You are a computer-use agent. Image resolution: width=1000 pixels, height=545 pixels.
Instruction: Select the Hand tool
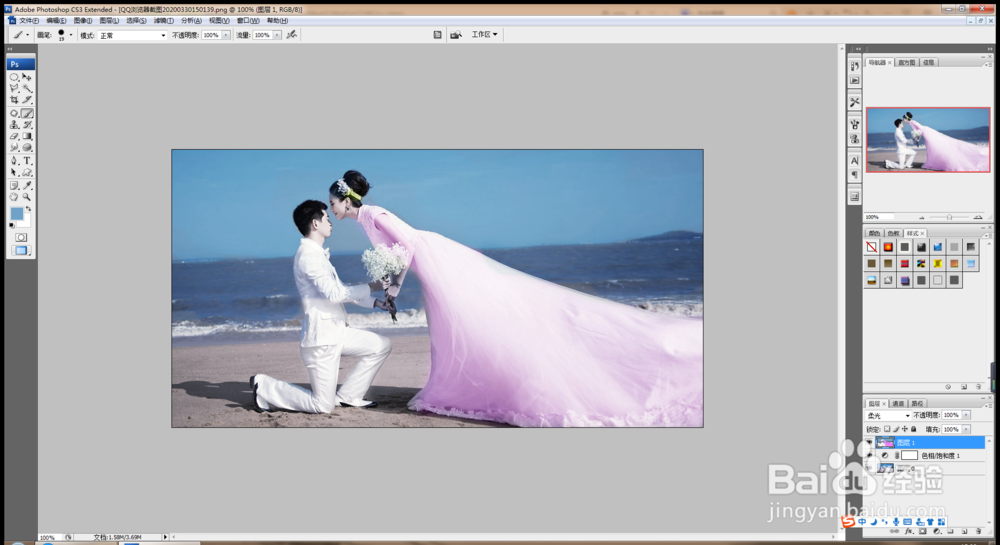pyautogui.click(x=14, y=197)
